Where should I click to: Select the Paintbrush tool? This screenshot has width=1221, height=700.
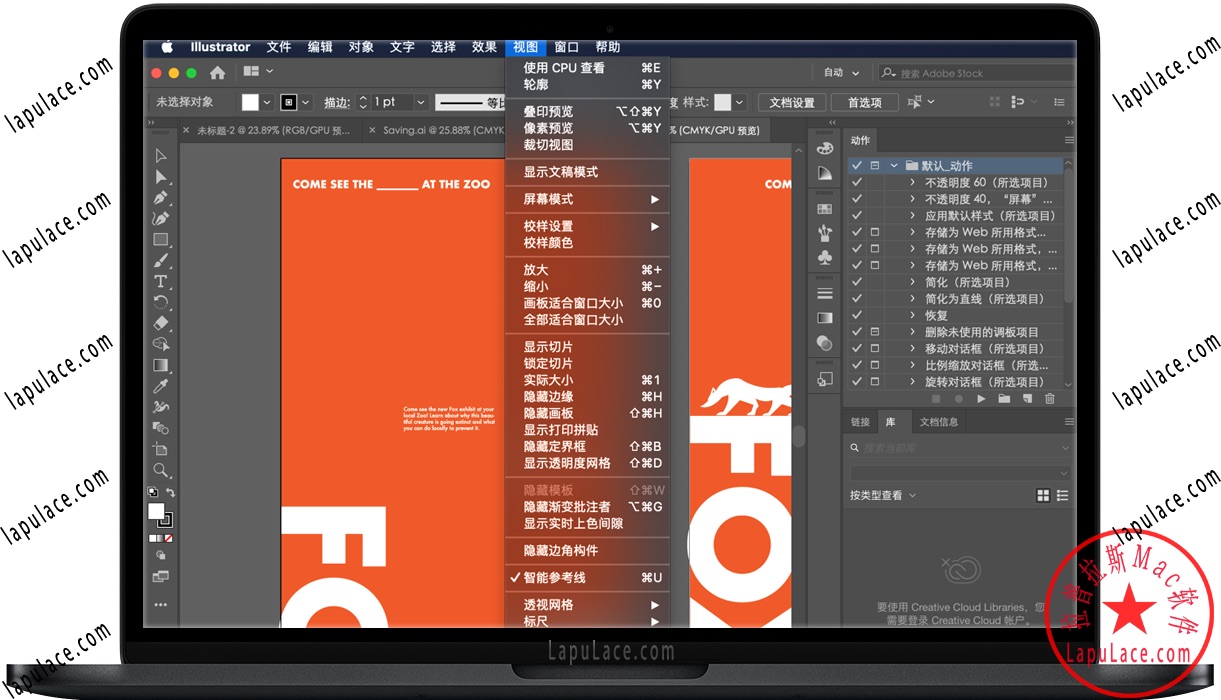pyautogui.click(x=160, y=261)
